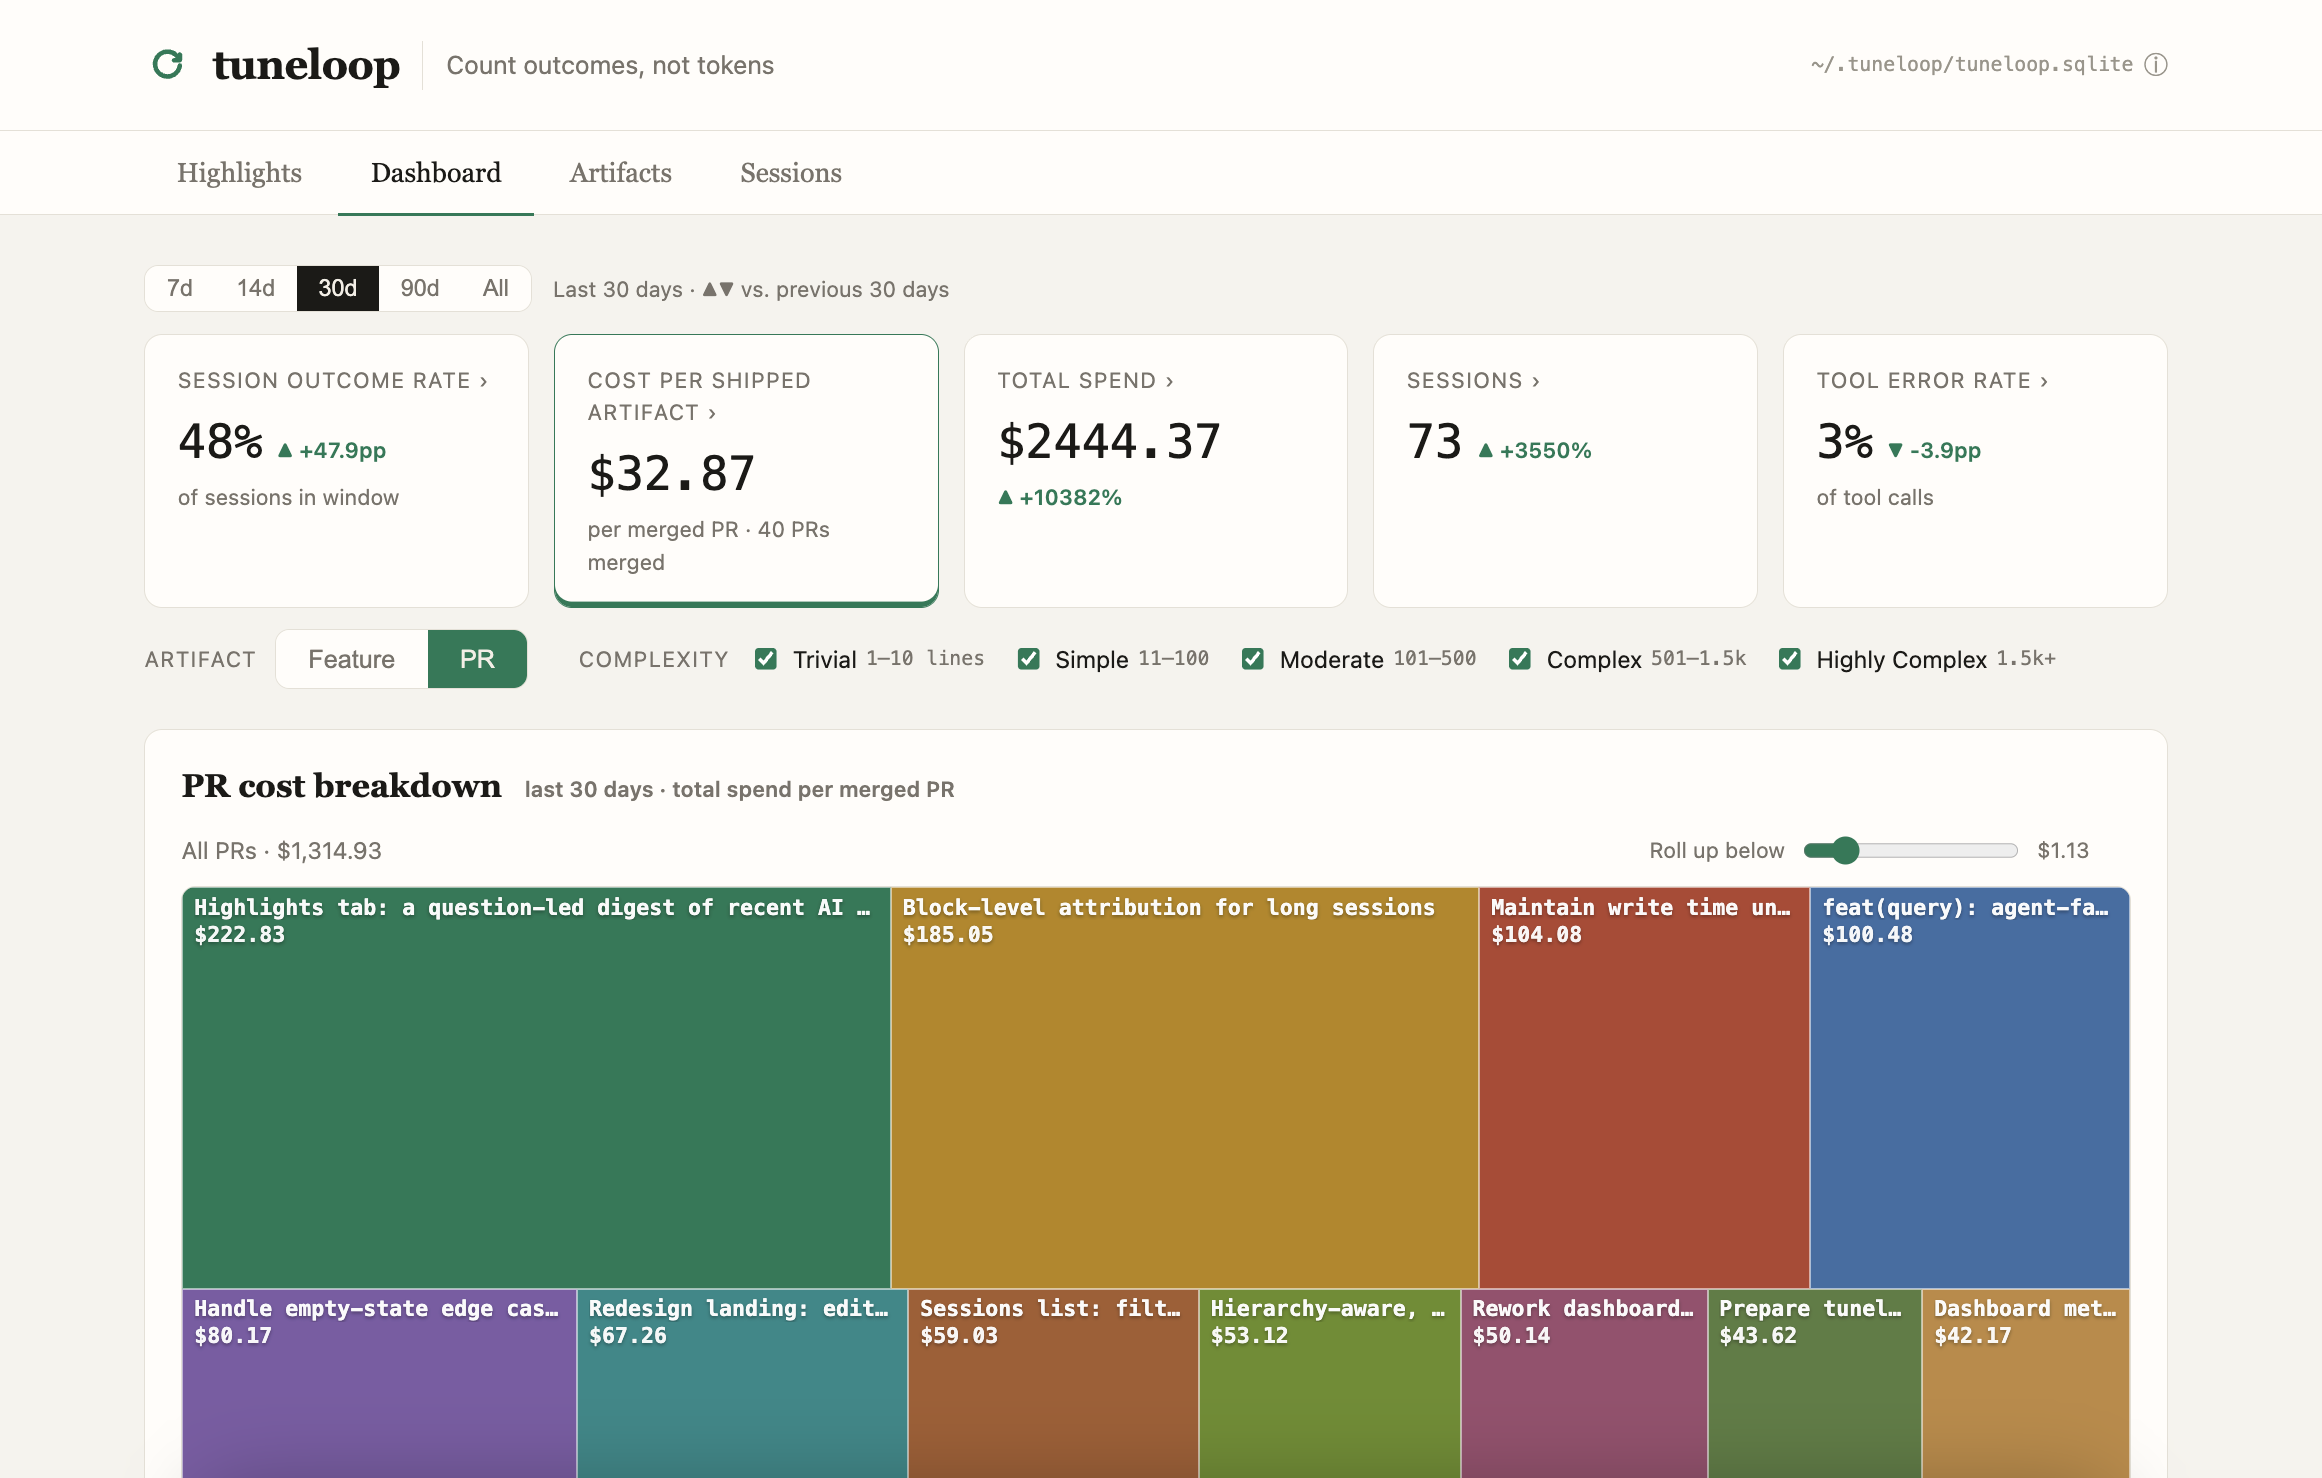Select the 14d time range
Screen dimensions: 2322x1478
coord(255,288)
